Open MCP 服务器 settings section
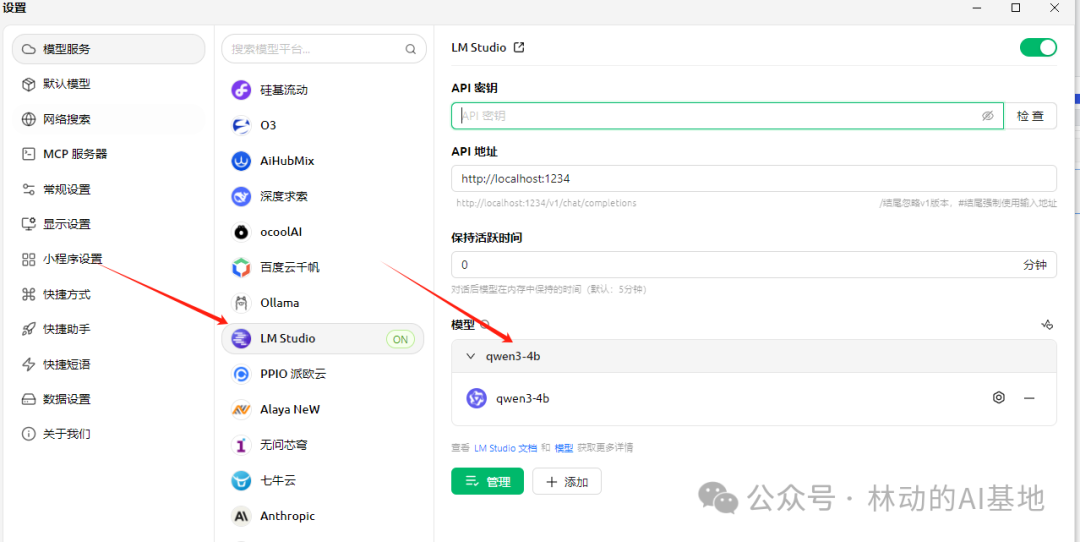The height and width of the screenshot is (542, 1080). [109, 154]
